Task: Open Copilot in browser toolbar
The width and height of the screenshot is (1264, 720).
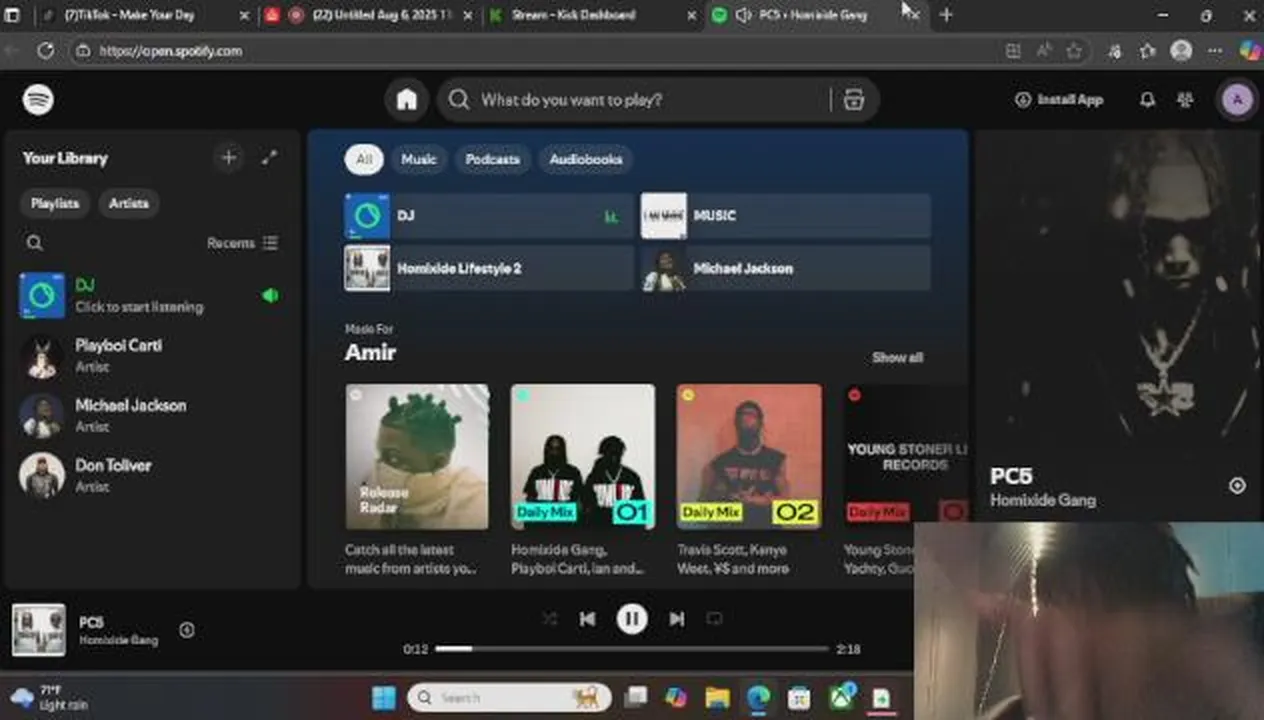Action: [x=1249, y=51]
